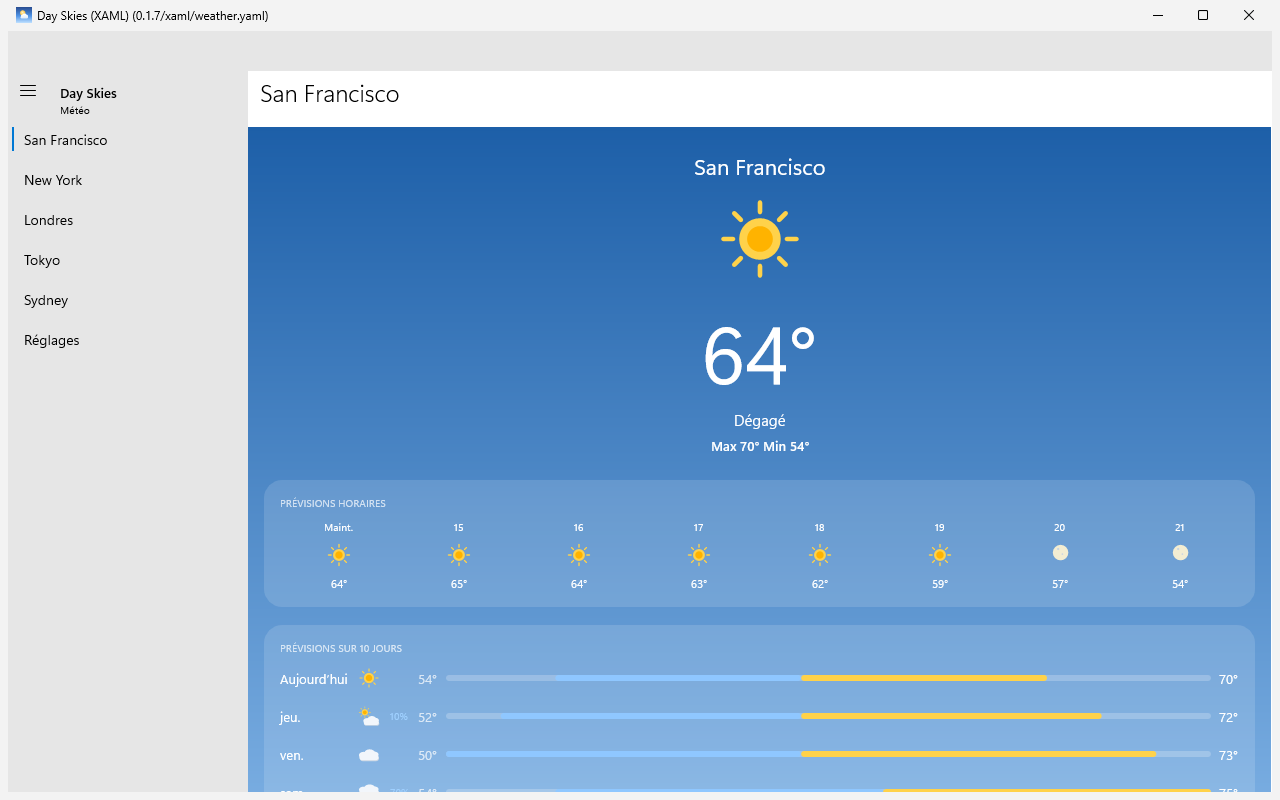Open Londres weather page

coord(128,220)
